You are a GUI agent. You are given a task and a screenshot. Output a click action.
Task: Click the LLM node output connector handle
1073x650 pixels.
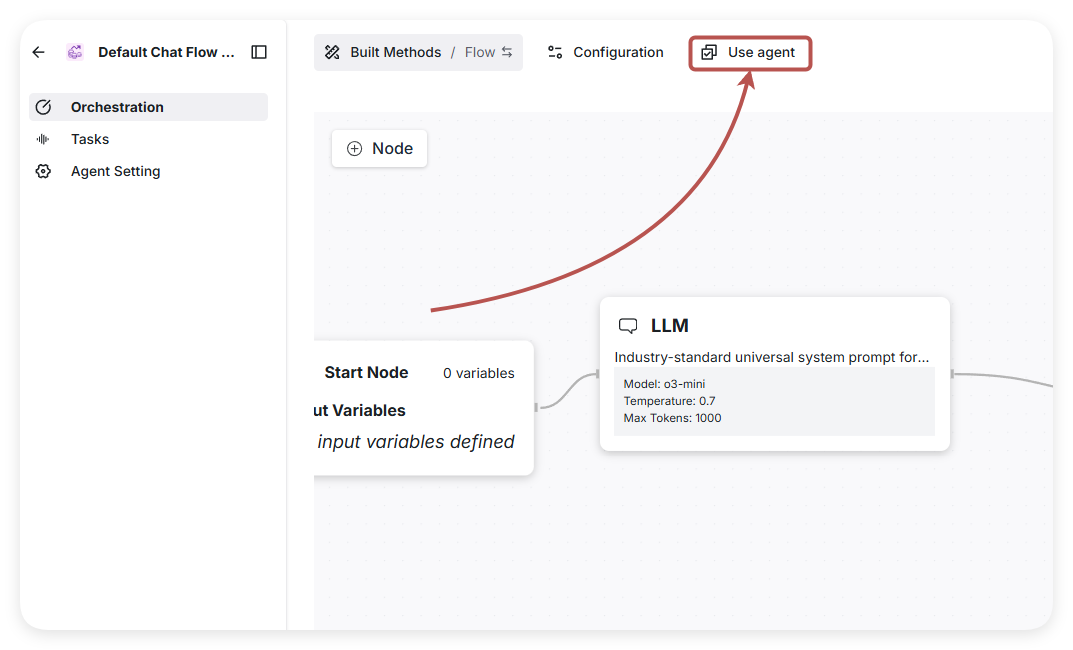click(x=951, y=374)
